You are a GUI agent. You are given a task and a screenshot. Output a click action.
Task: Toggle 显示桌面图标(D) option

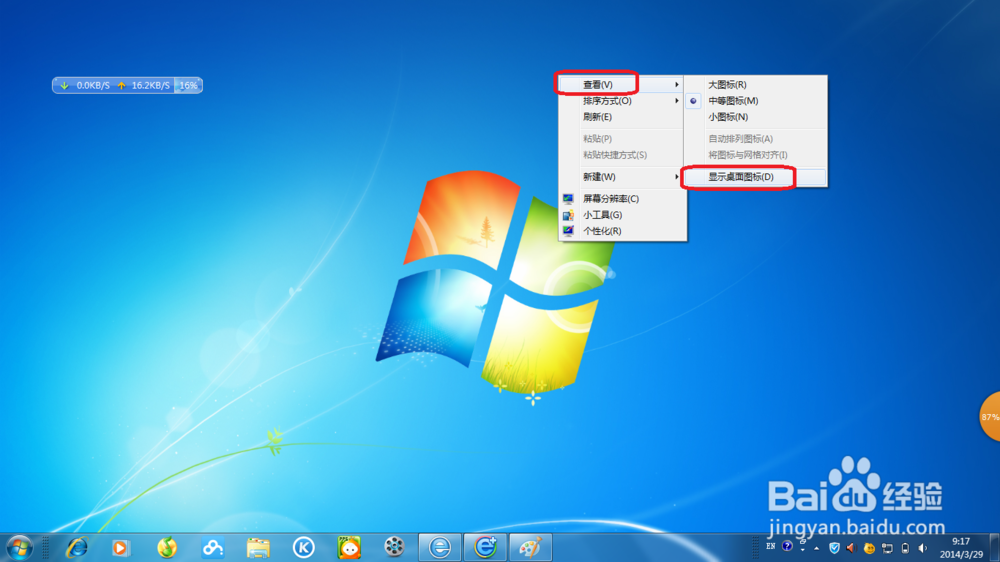click(x=756, y=177)
